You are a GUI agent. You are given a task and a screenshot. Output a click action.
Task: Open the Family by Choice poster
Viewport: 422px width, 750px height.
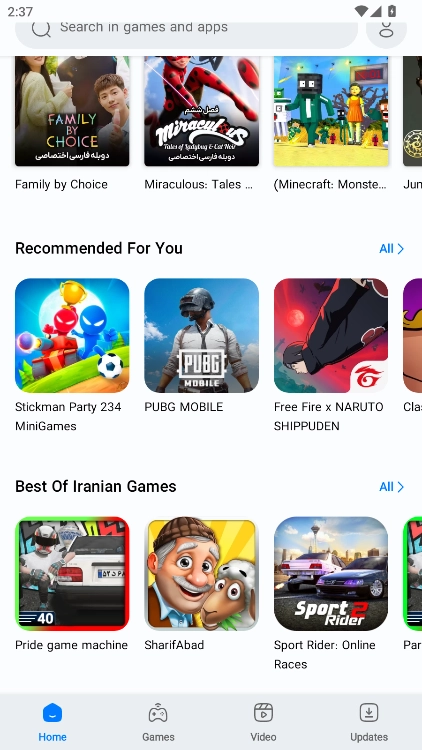click(x=72, y=111)
